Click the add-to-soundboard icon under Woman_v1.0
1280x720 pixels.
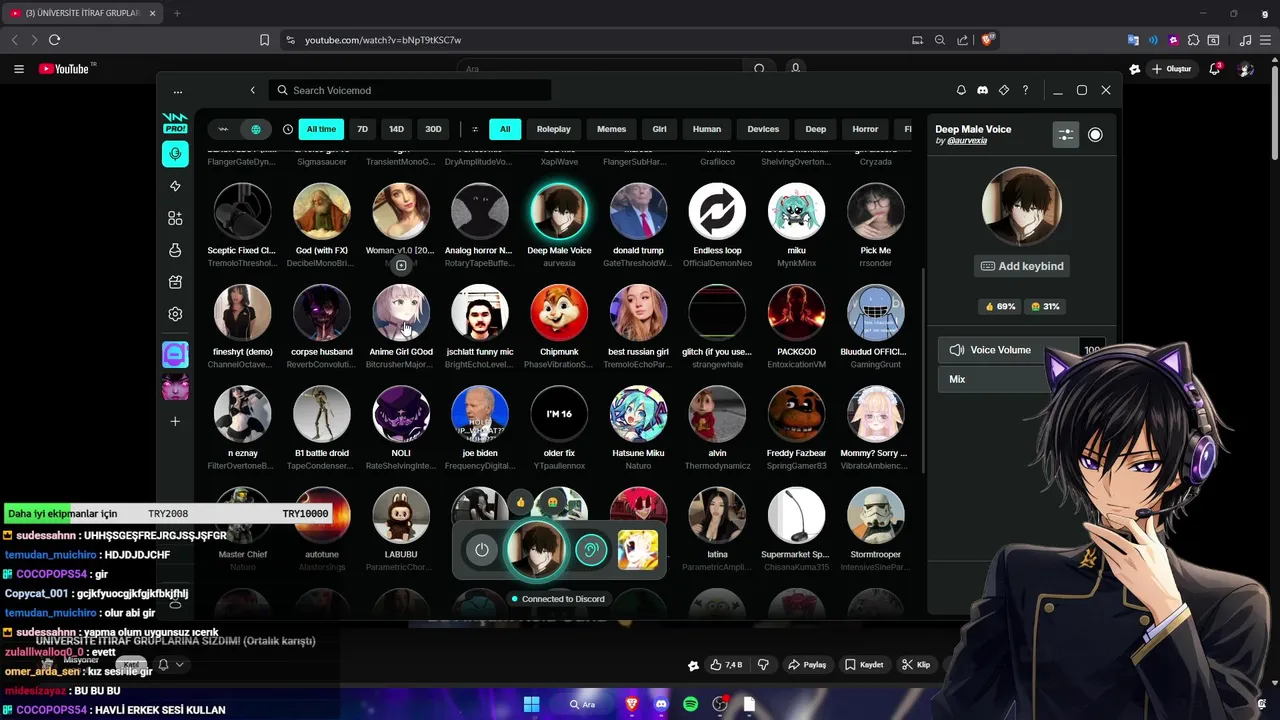401,265
